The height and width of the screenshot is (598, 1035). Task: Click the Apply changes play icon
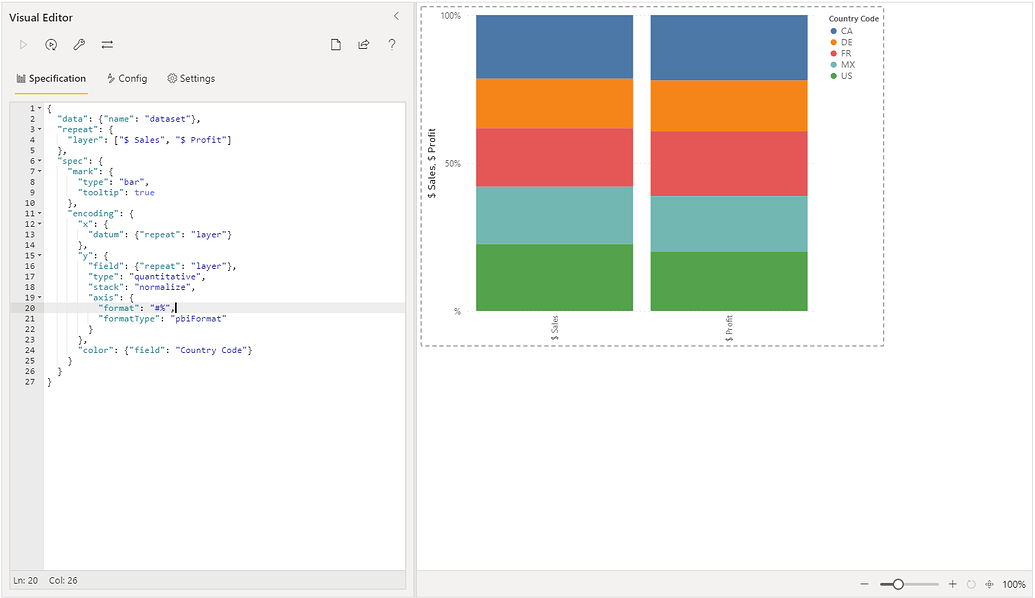[x=23, y=45]
